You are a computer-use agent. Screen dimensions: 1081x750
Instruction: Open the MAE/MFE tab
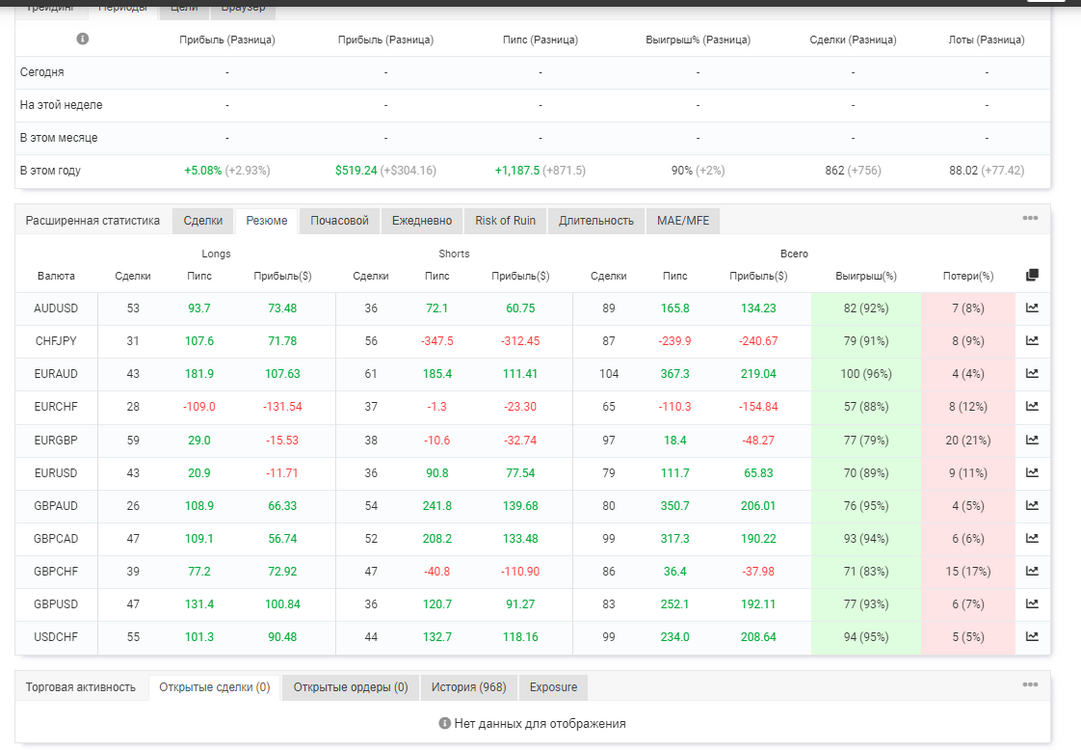click(x=683, y=221)
